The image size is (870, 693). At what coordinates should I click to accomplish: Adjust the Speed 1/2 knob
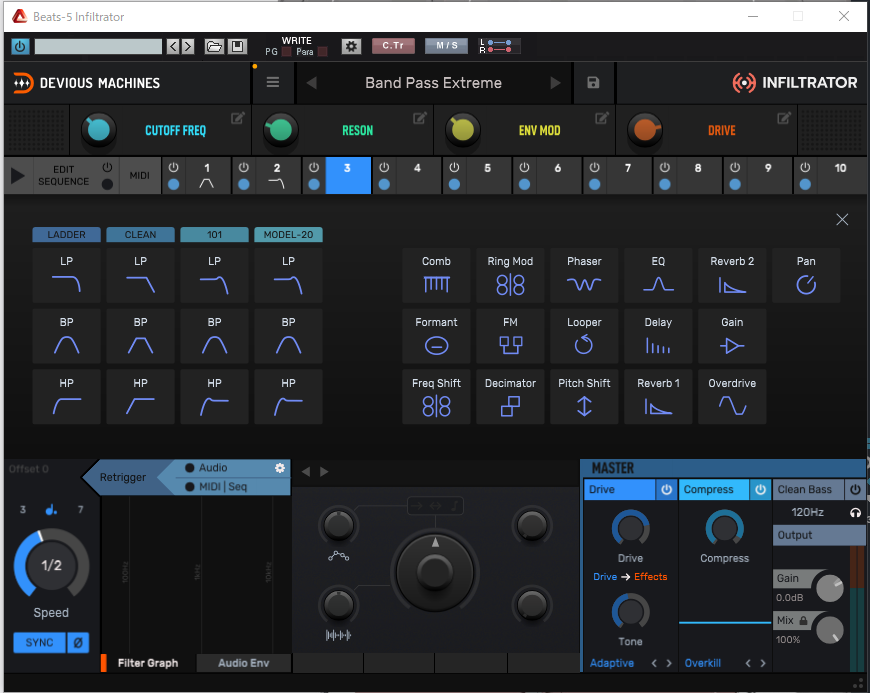(x=51, y=566)
